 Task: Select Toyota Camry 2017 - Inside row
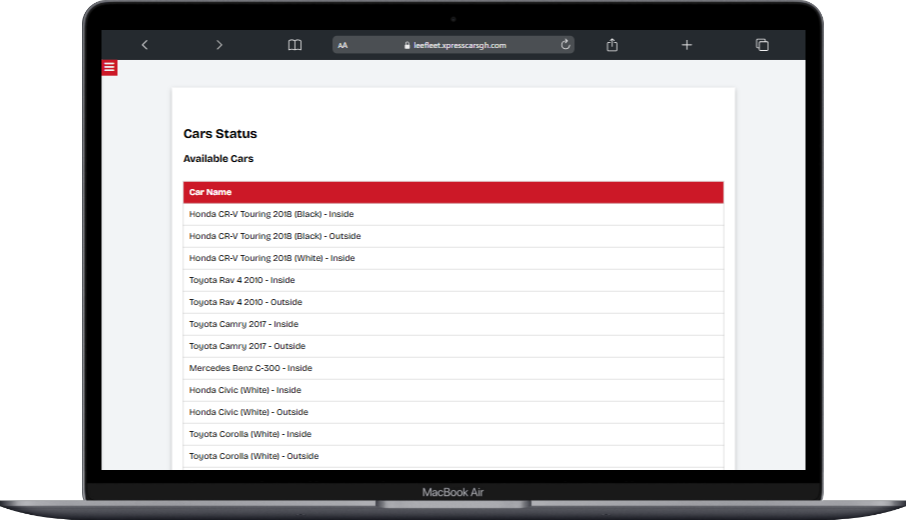[453, 324]
